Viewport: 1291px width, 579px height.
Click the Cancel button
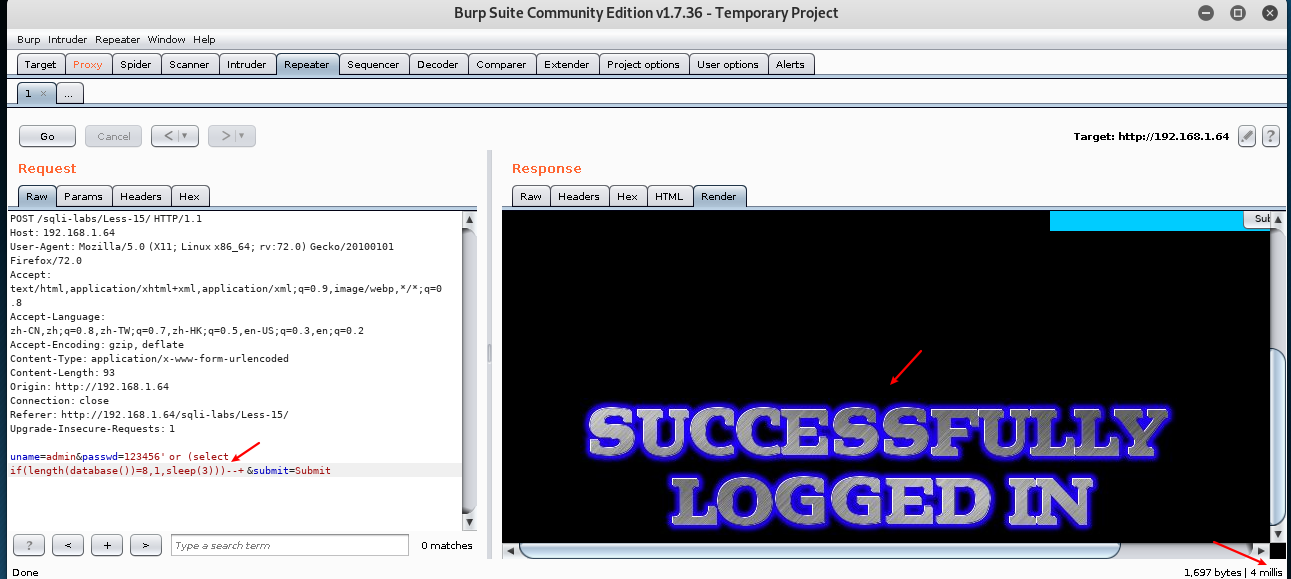click(x=113, y=136)
